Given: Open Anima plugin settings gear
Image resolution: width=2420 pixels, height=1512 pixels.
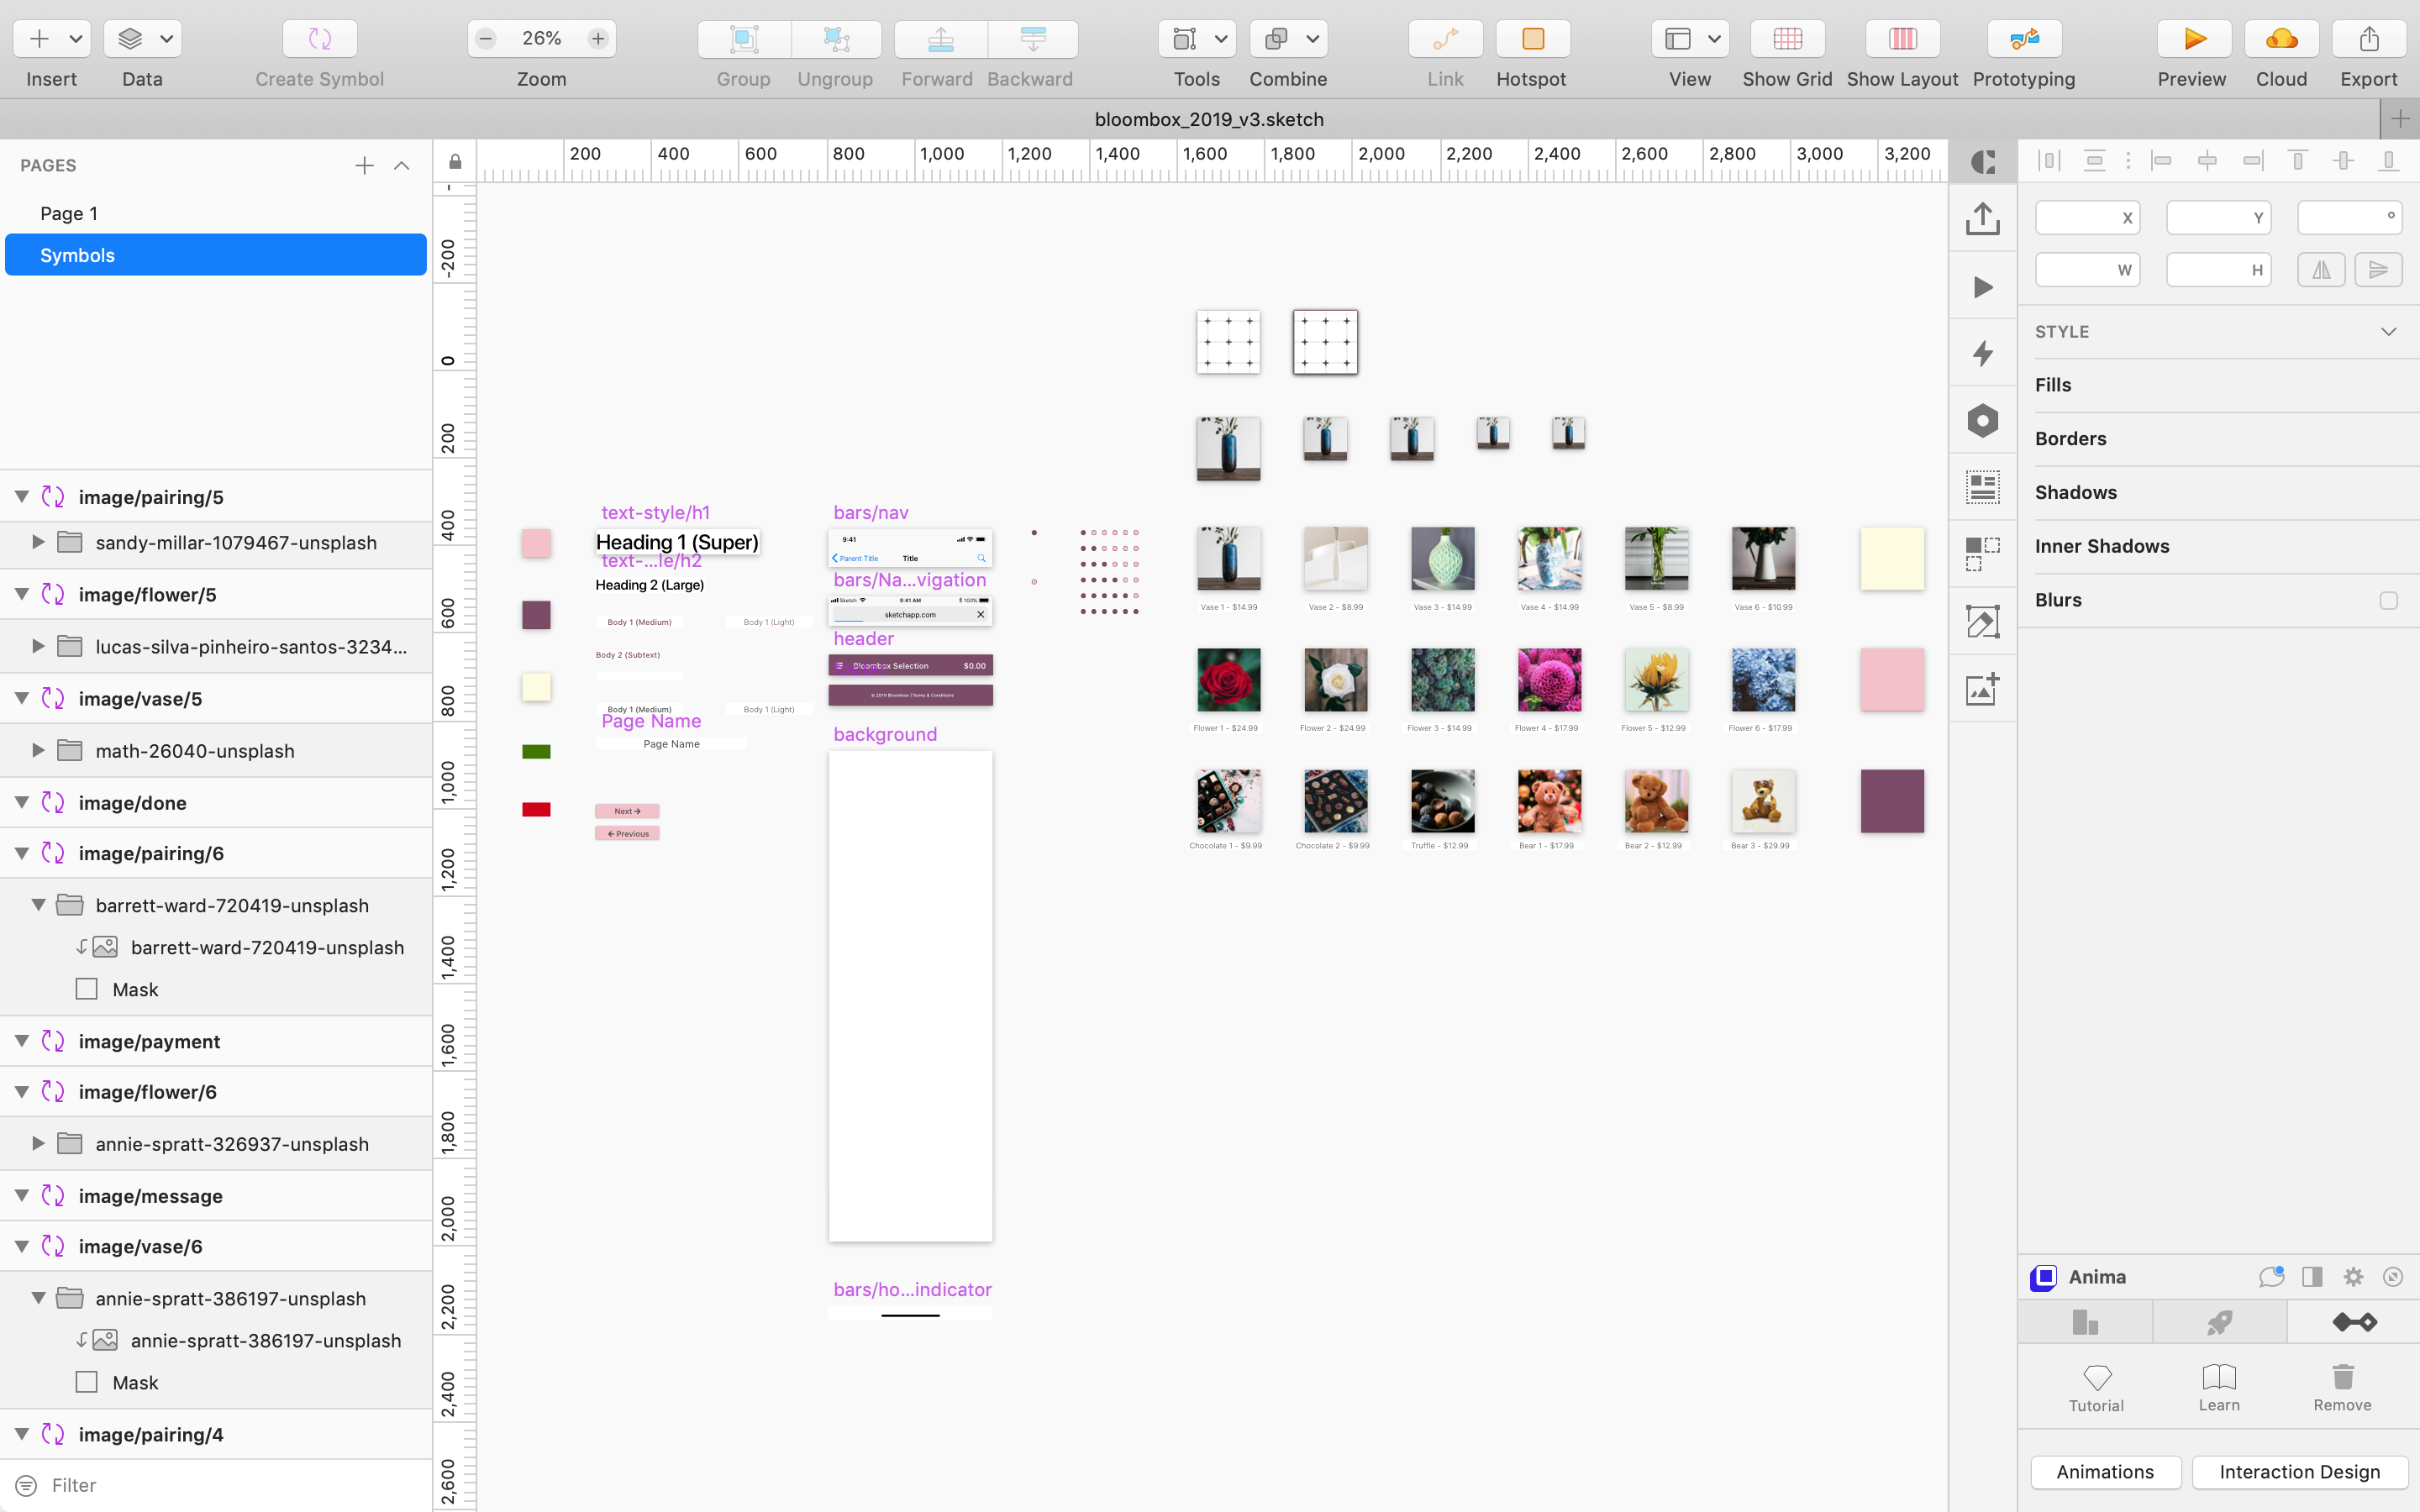Looking at the screenshot, I should point(2352,1276).
